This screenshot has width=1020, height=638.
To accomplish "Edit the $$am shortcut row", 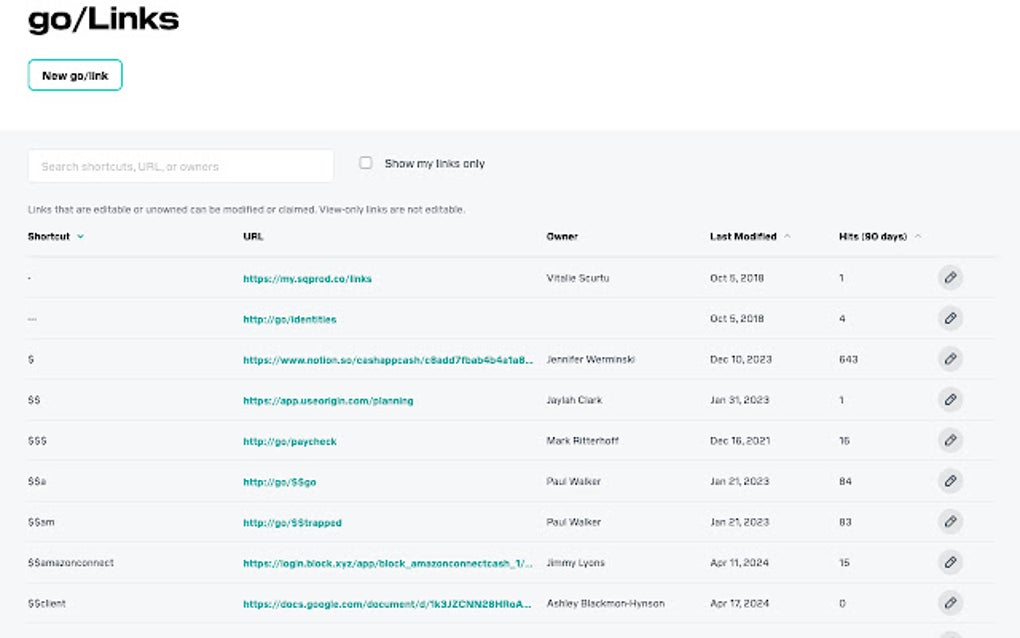I will (x=950, y=522).
